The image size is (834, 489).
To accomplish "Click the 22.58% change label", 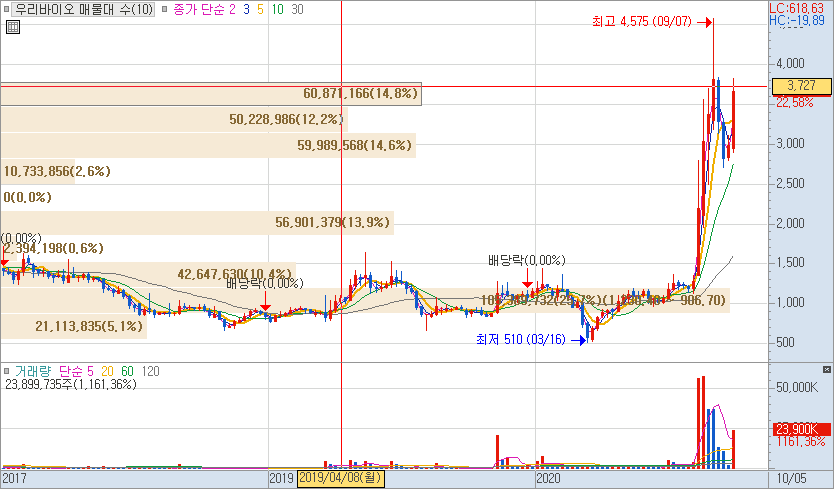I will 795,102.
